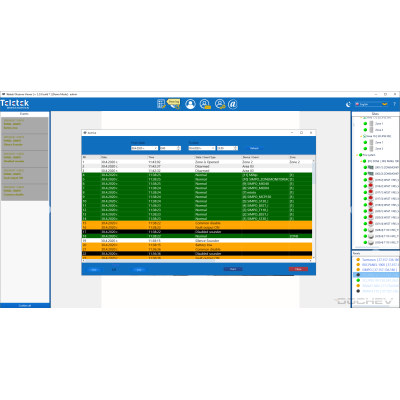Open the plain user profile icon
This screenshot has width=400, height=400.
click(x=190, y=104)
